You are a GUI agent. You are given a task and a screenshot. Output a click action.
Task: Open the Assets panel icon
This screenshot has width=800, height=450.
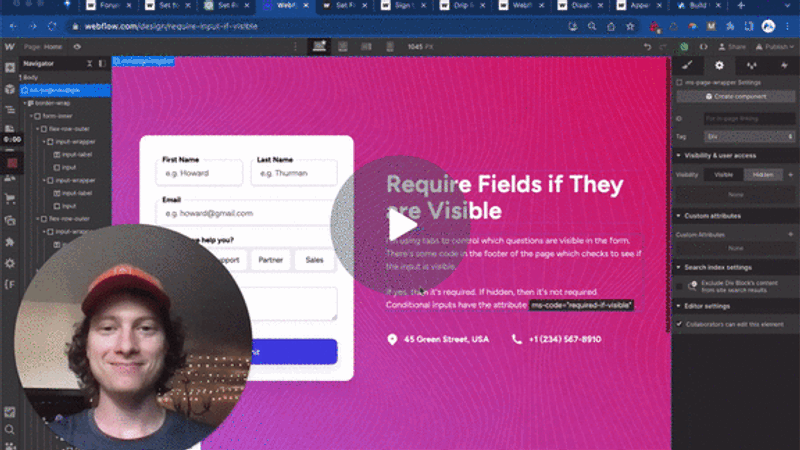[x=10, y=220]
